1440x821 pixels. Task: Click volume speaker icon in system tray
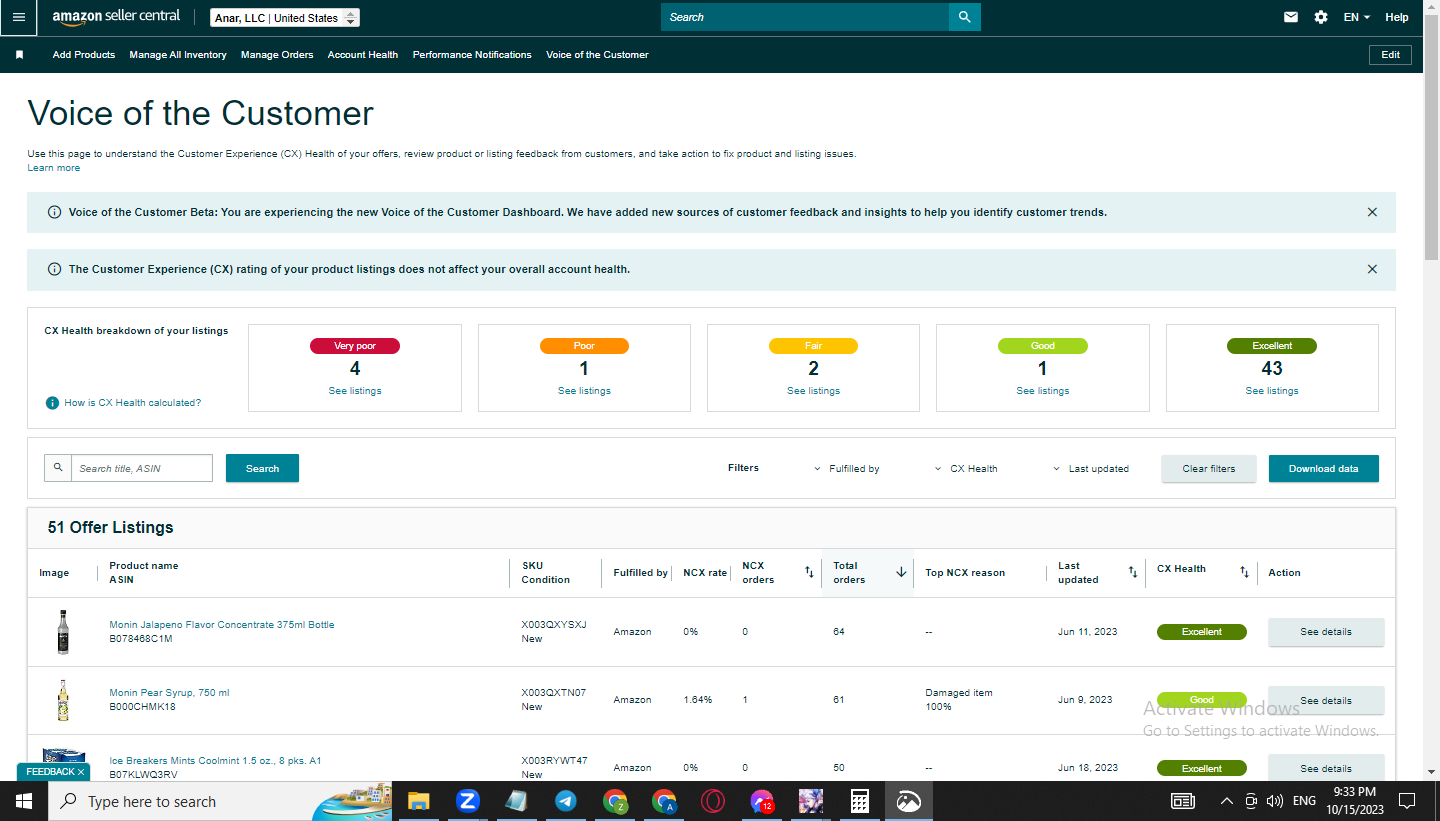coord(1274,801)
